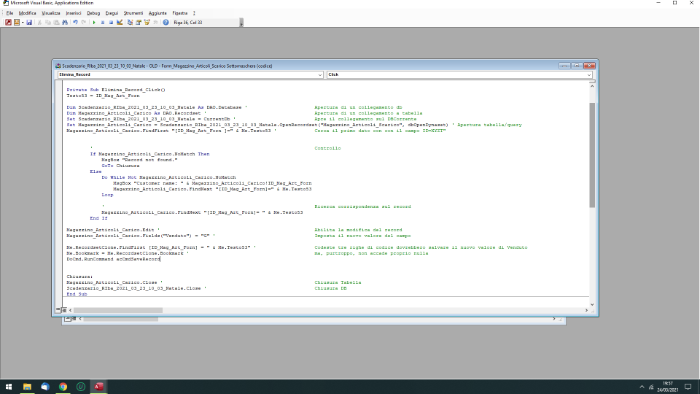
Task: Click the Microsoft Access taskbar icon
Action: coord(99,387)
